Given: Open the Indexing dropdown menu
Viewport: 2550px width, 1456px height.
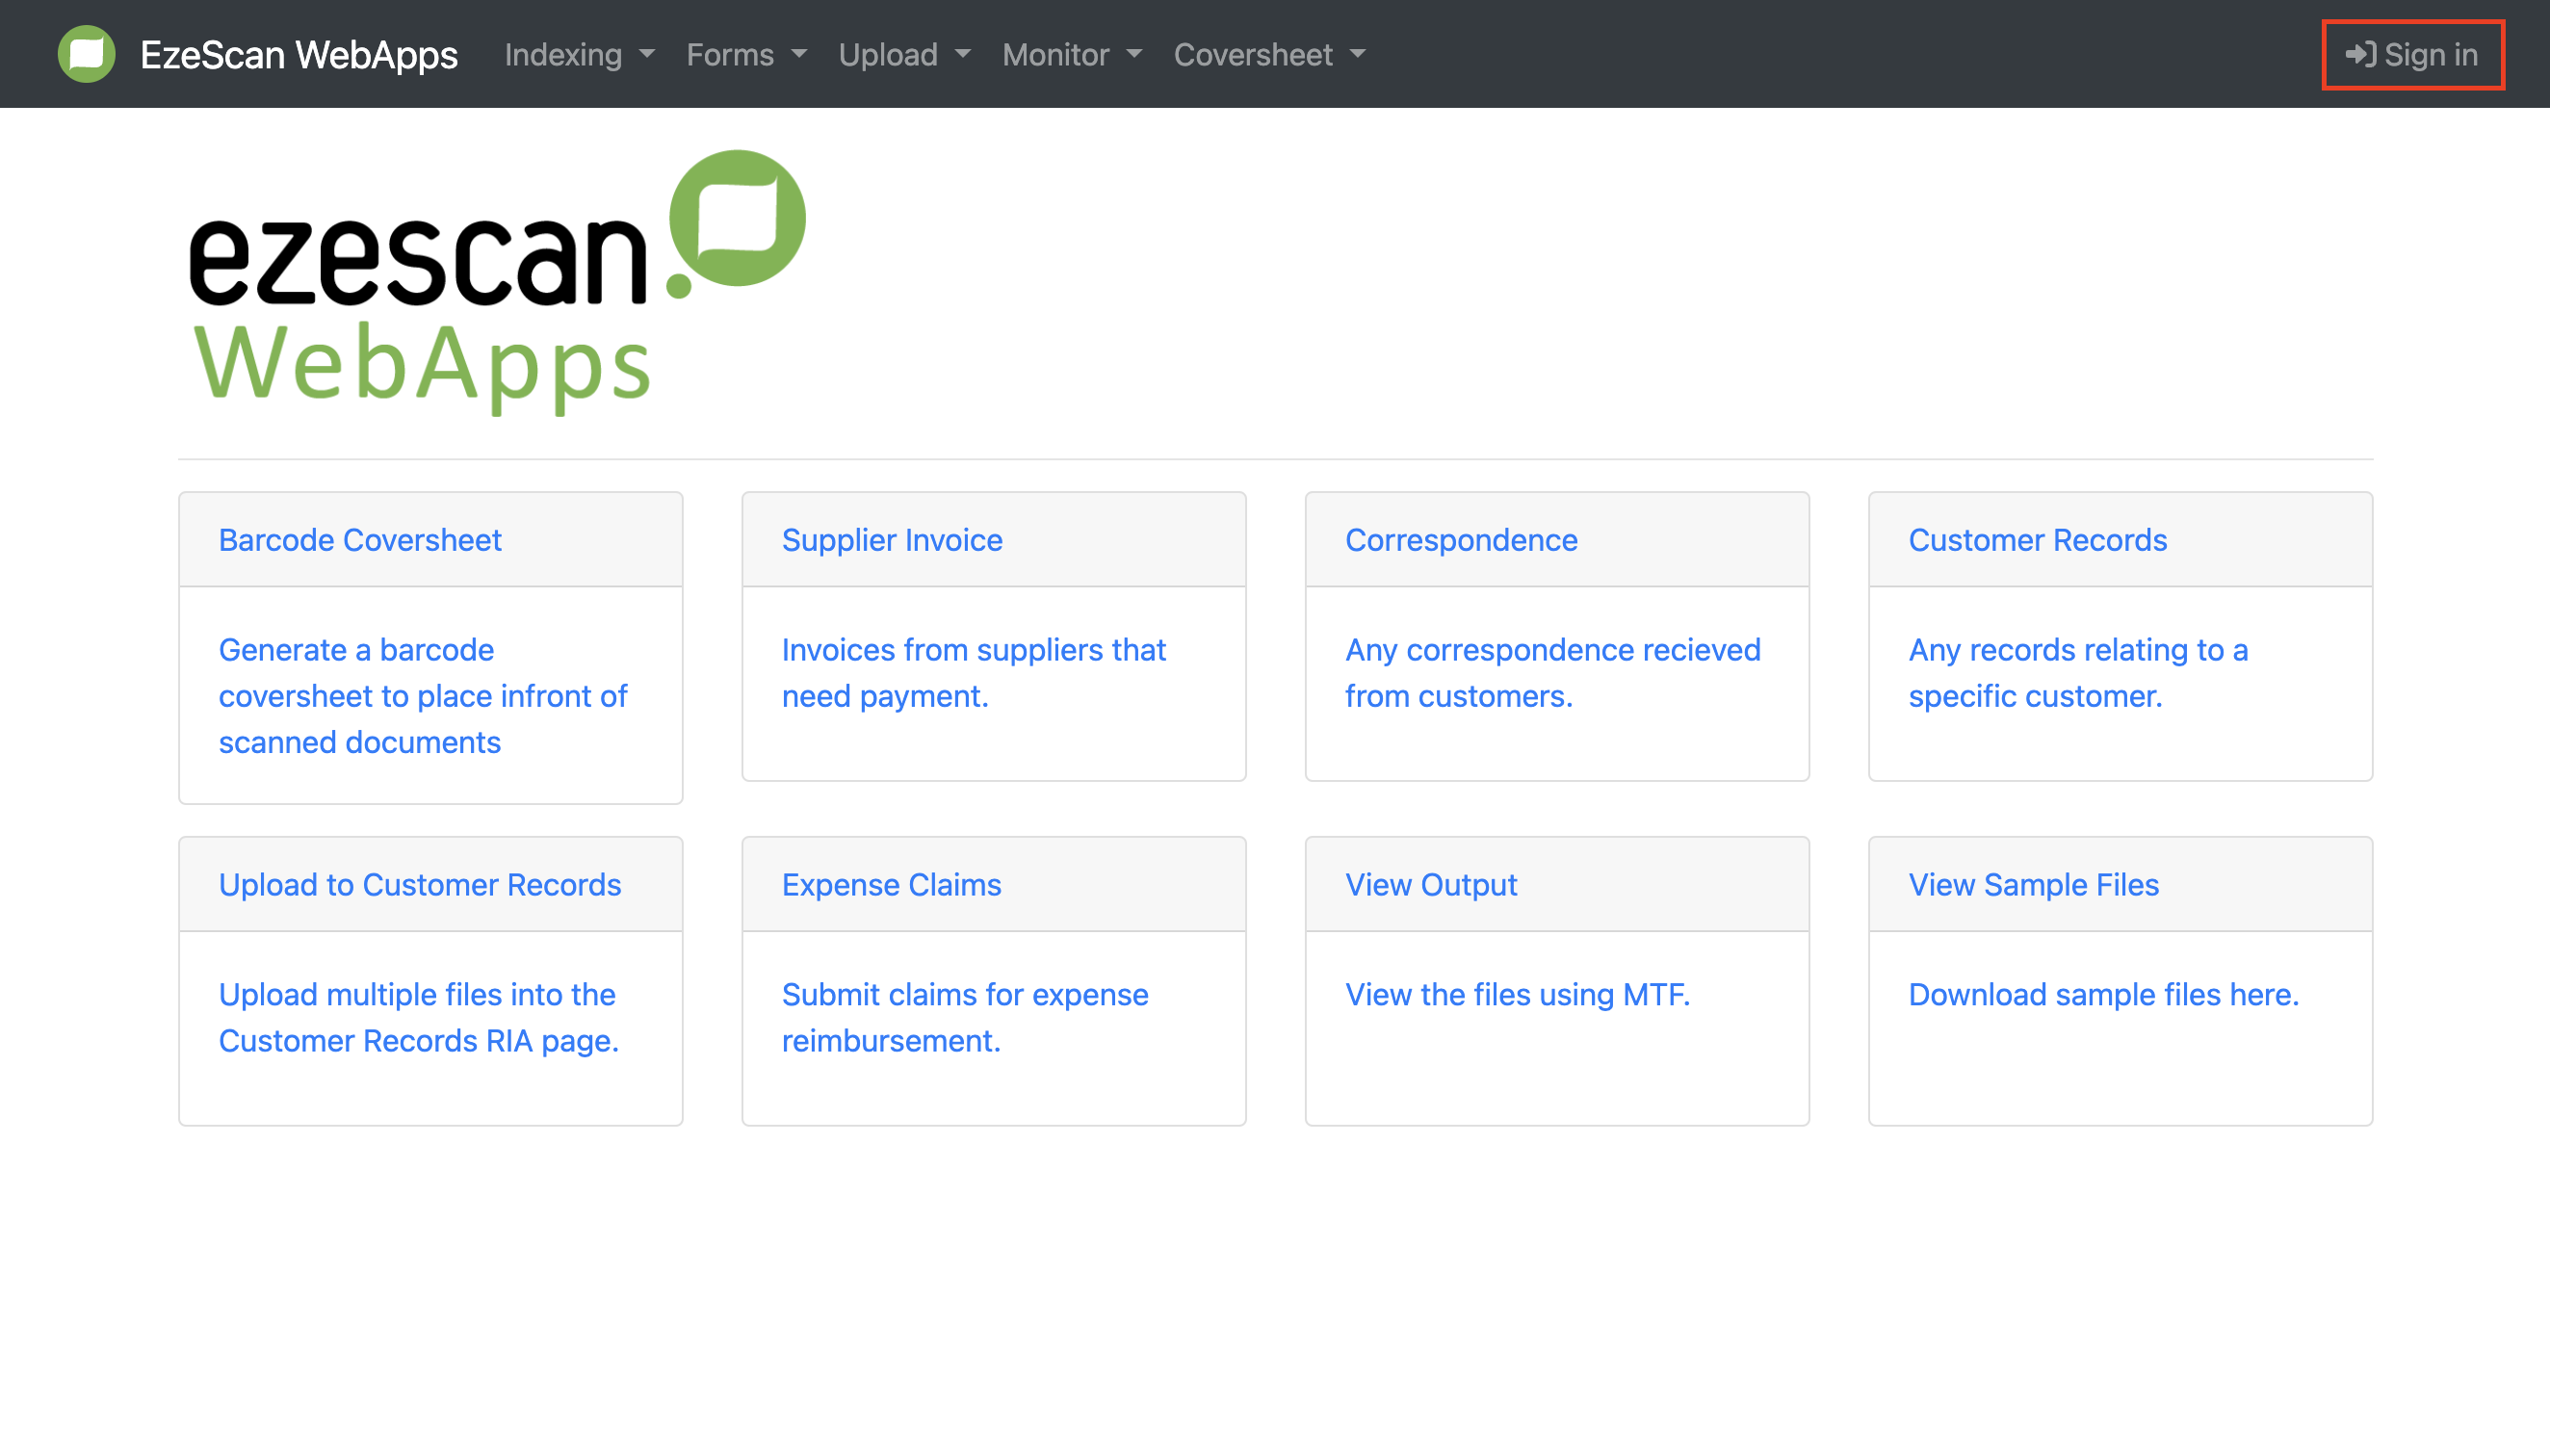Looking at the screenshot, I should click(579, 54).
